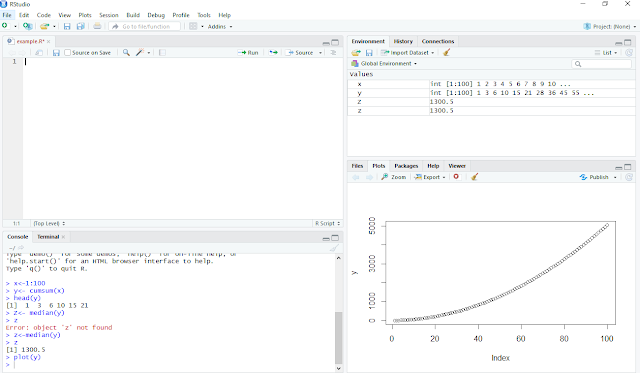Image resolution: width=640 pixels, height=373 pixels.
Task: Click the Re-run previous code icon
Action: coord(273,53)
